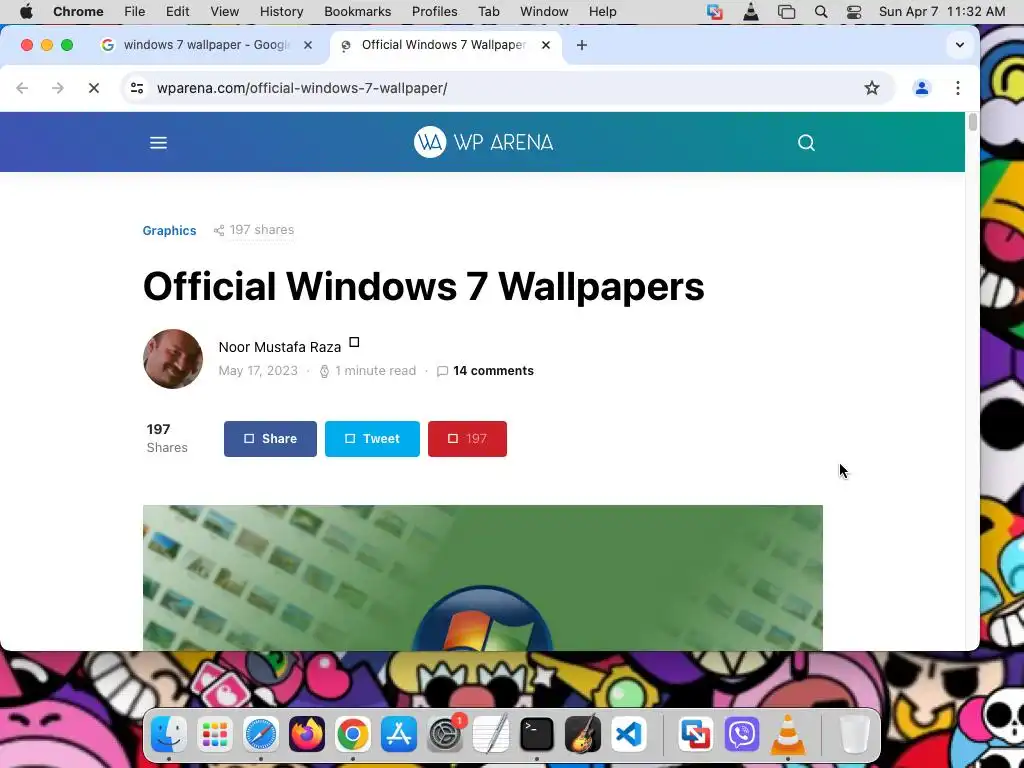Open the Edit menu
The height and width of the screenshot is (768, 1024).
coord(177,12)
